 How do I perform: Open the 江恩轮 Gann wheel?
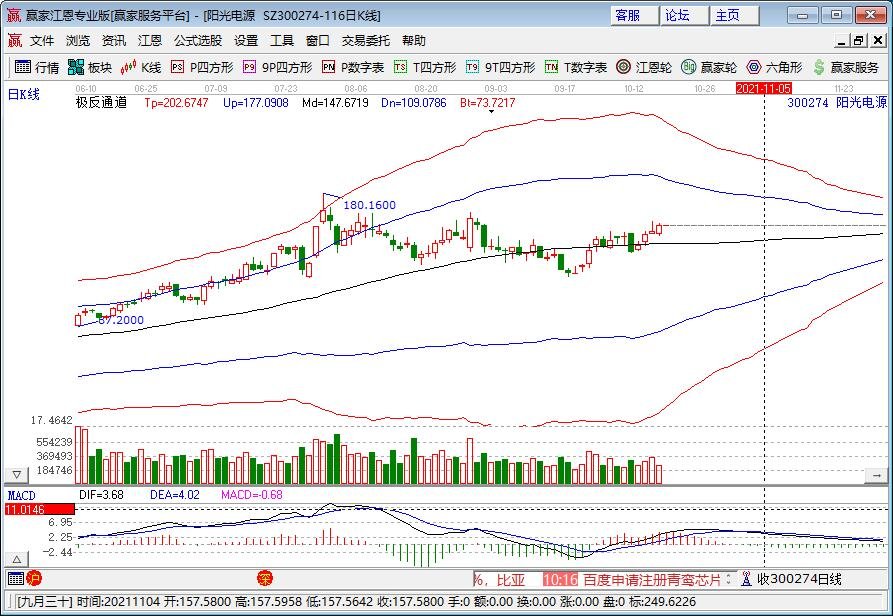click(x=643, y=67)
